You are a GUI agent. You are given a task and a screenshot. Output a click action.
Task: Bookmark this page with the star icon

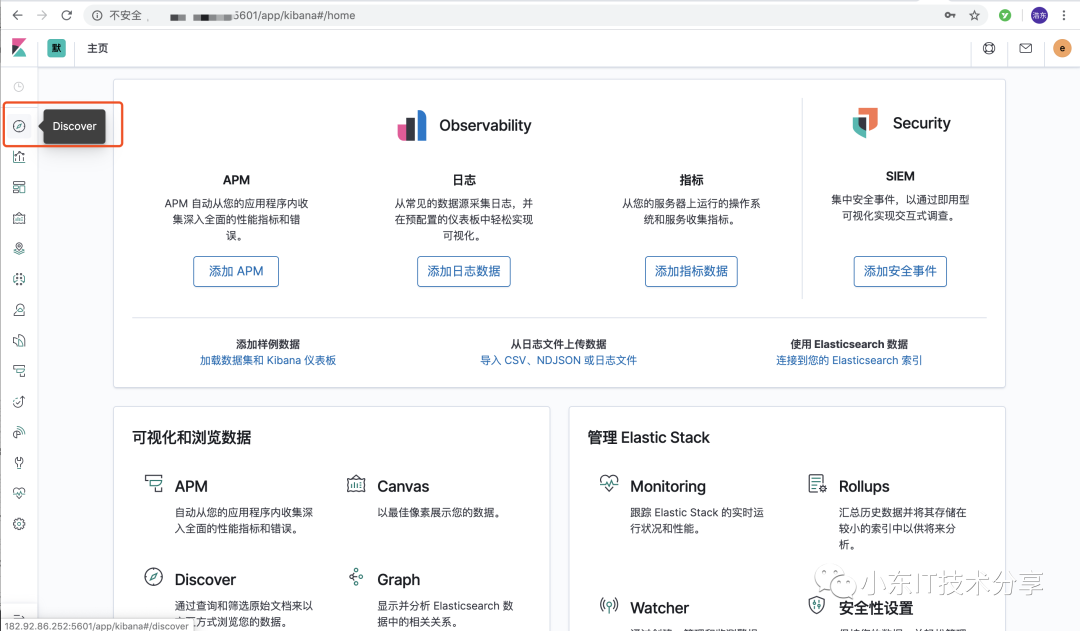[974, 15]
